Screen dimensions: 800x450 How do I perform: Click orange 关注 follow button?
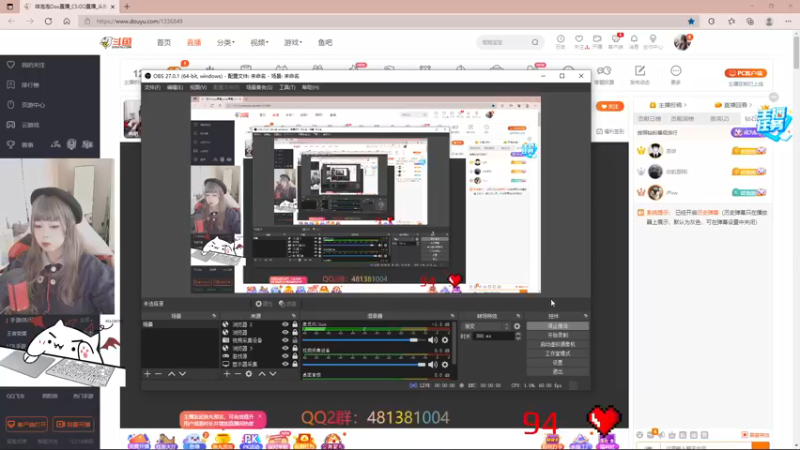point(610,106)
